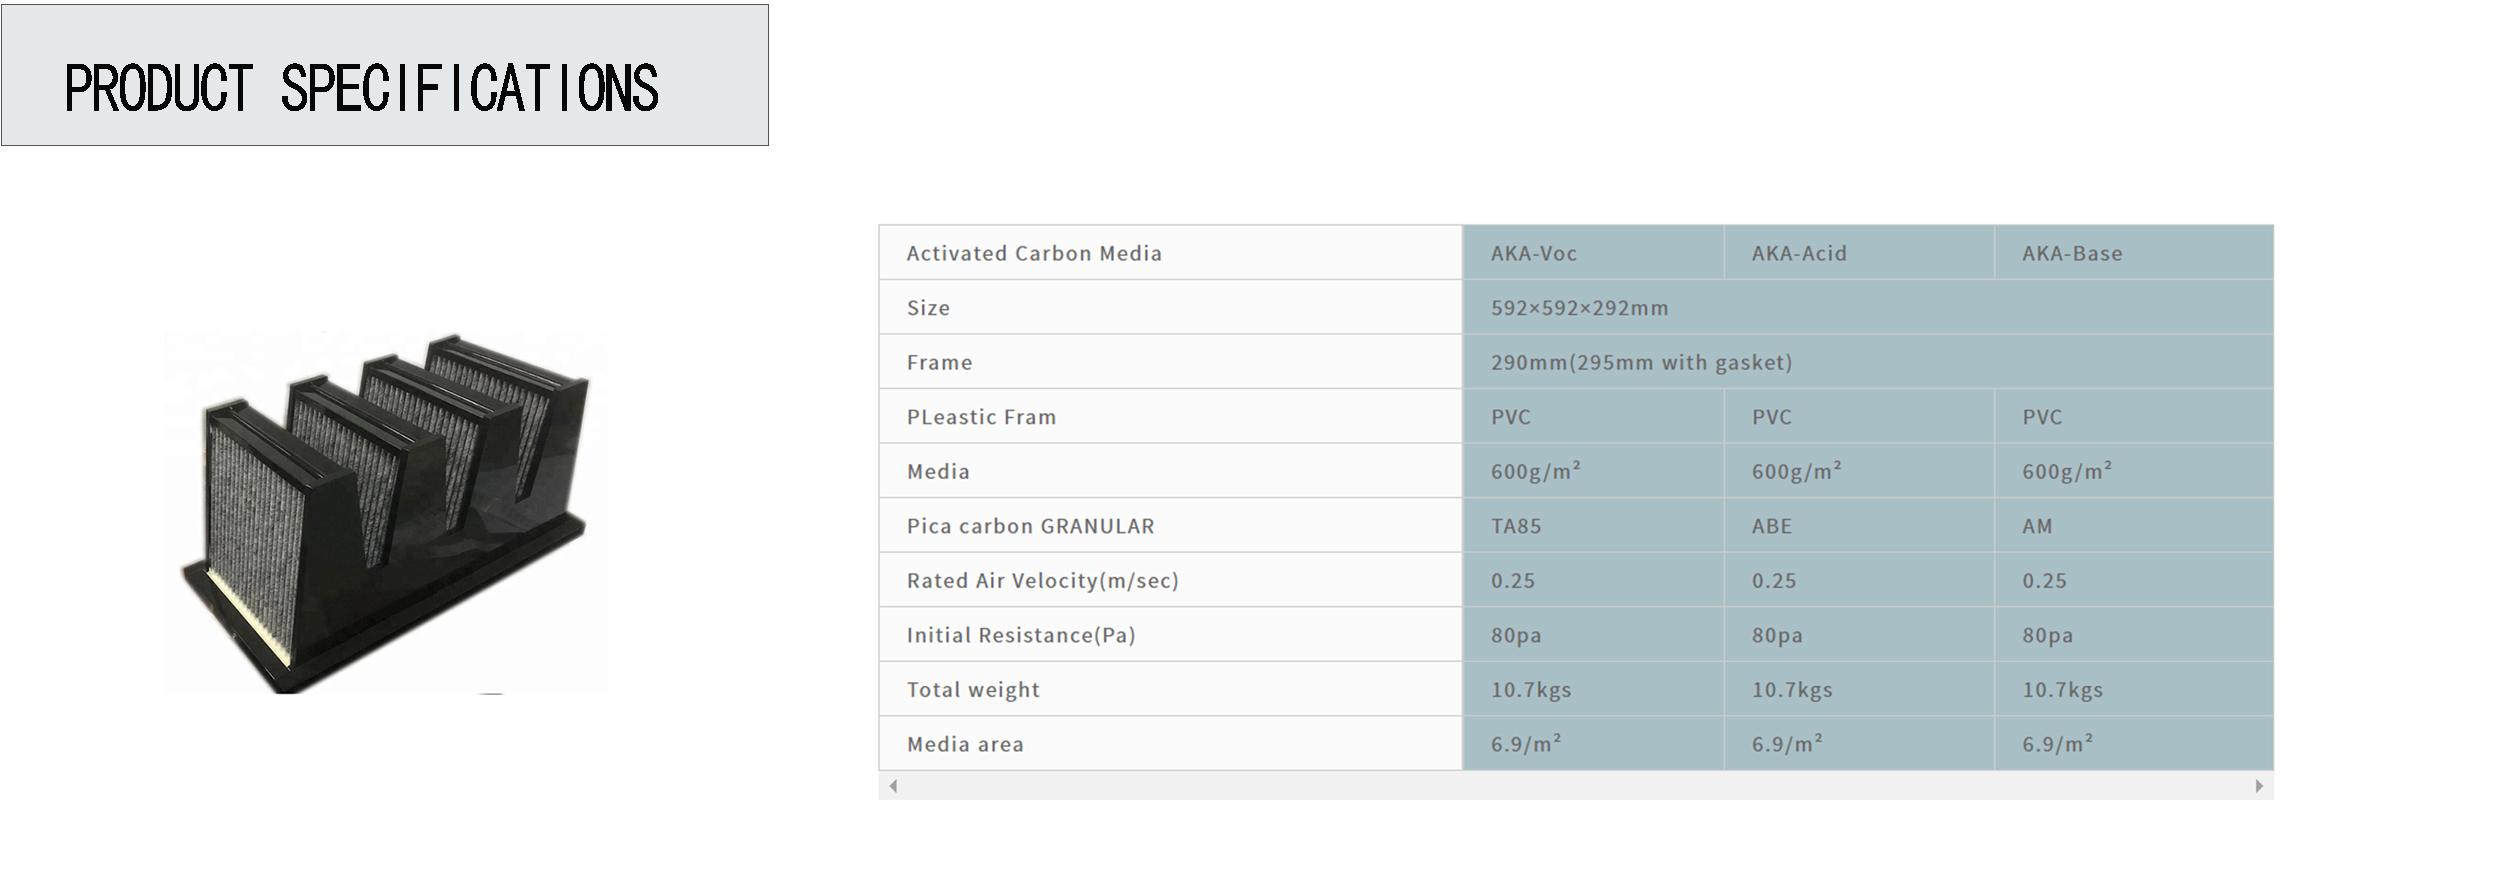Click the Total weight row label
Viewport: 2500px width, 873px height.
(x=973, y=690)
